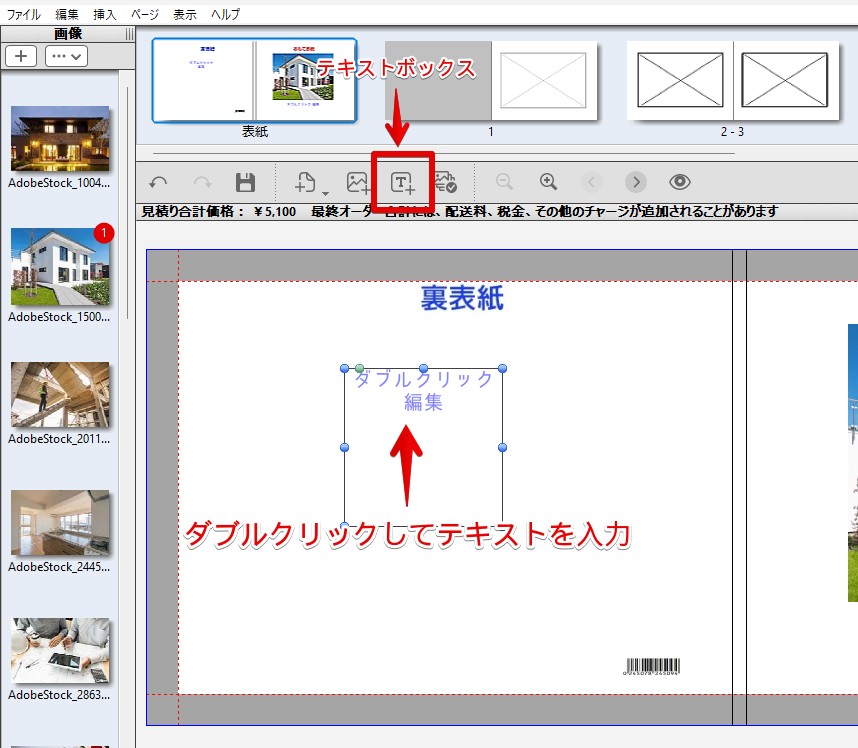This screenshot has height=748, width=858.
Task: Open the add page layout dropdown
Action: coord(310,183)
